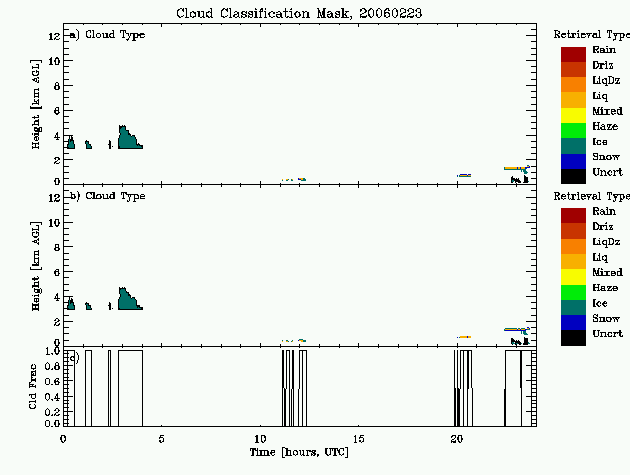Viewport: 630px width, 475px height.
Task: Click the 'Height [km AGL]' label of panel b
Action: pyautogui.click(x=36, y=266)
